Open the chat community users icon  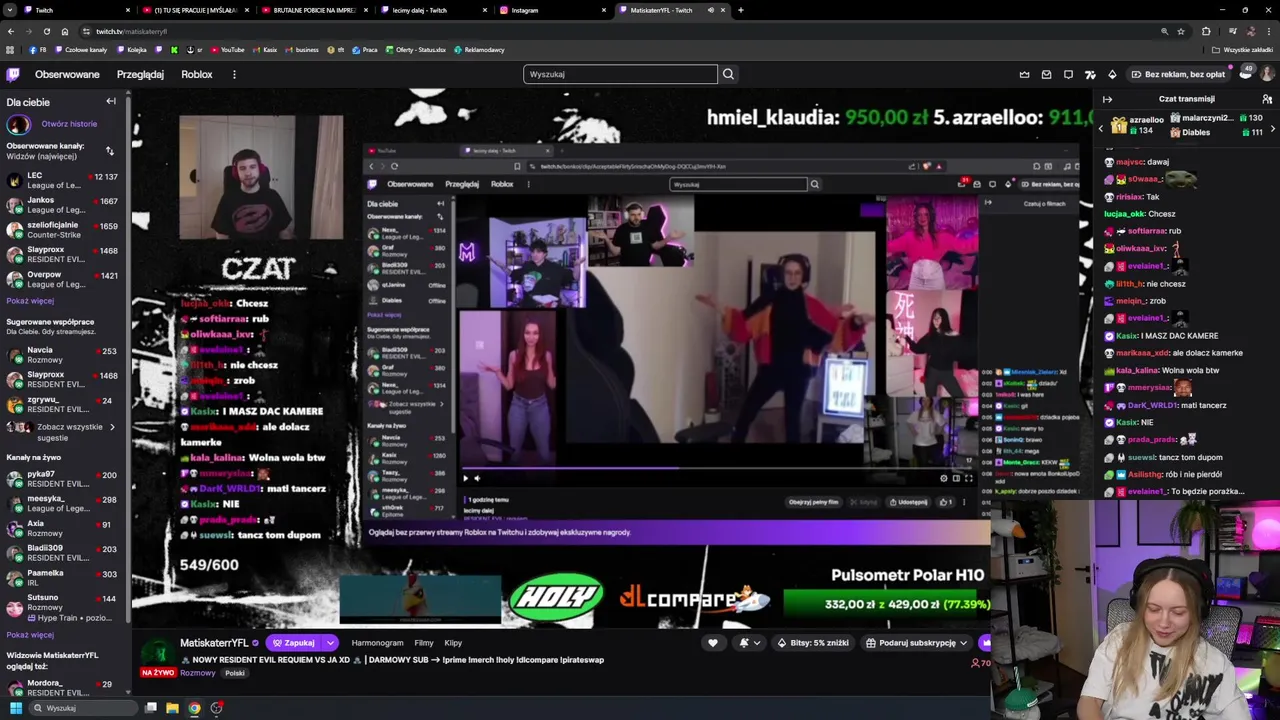pyautogui.click(x=1267, y=99)
